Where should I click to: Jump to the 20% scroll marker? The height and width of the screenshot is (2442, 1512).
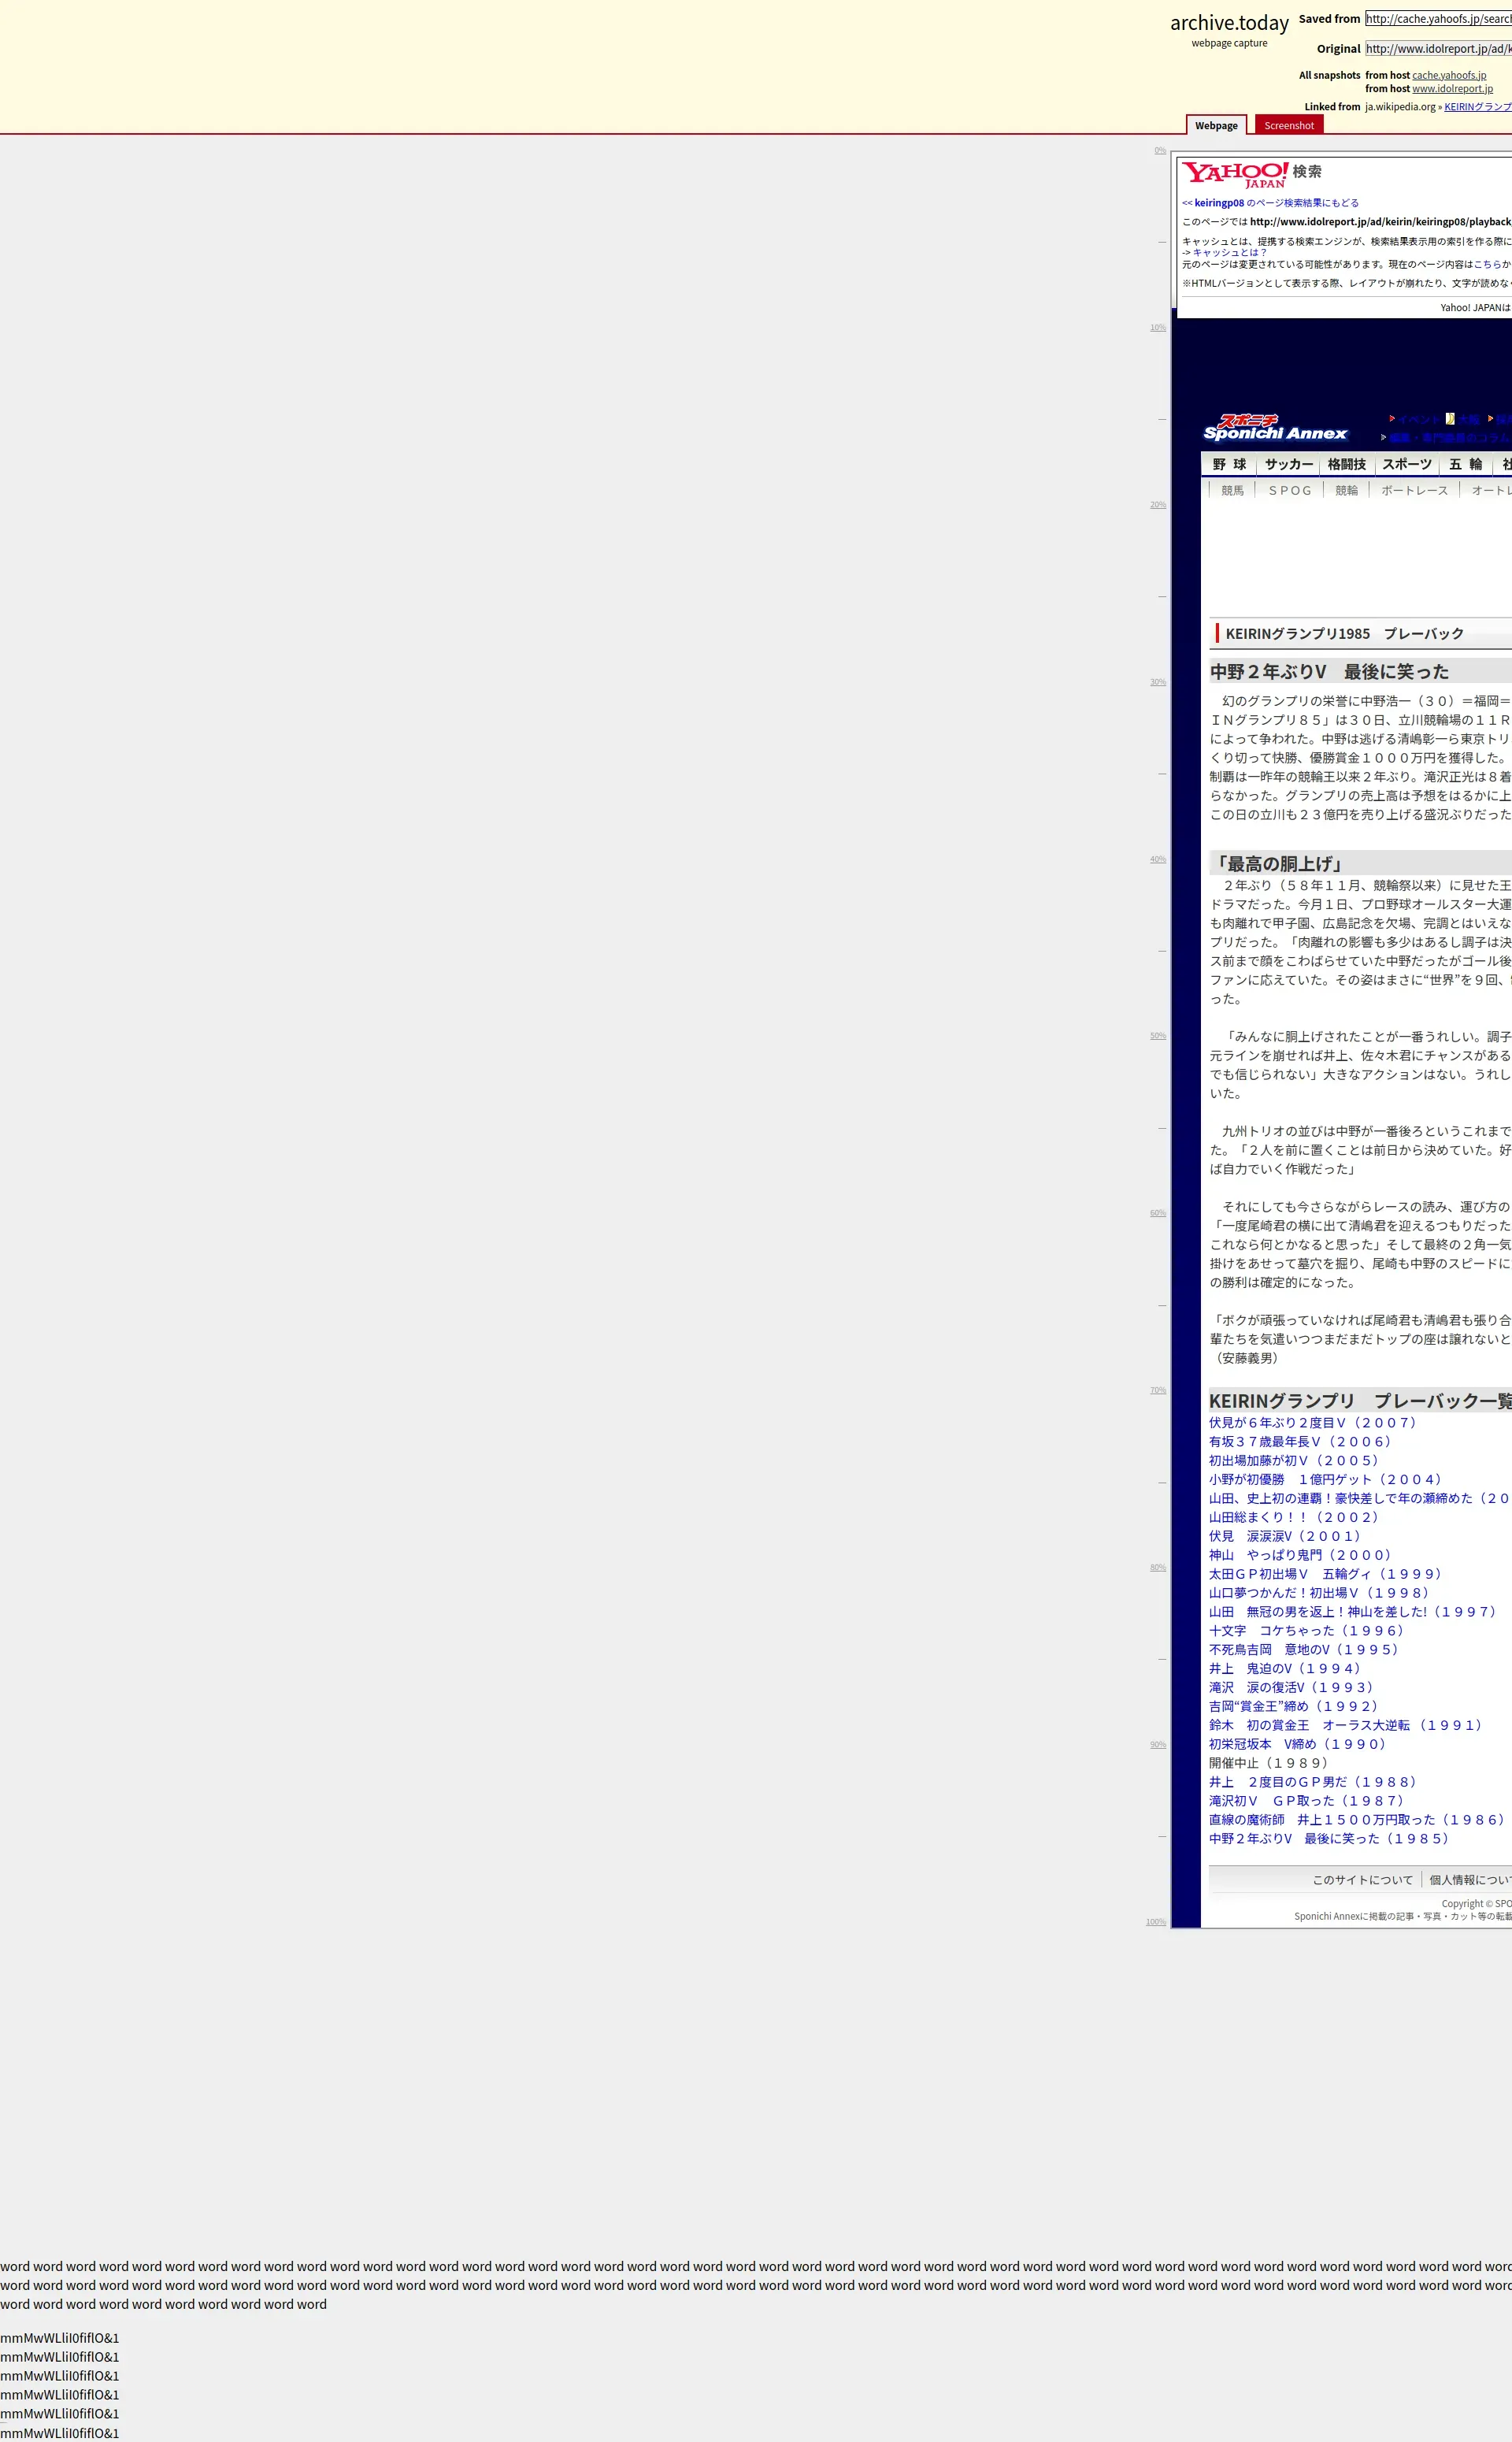tap(1158, 505)
